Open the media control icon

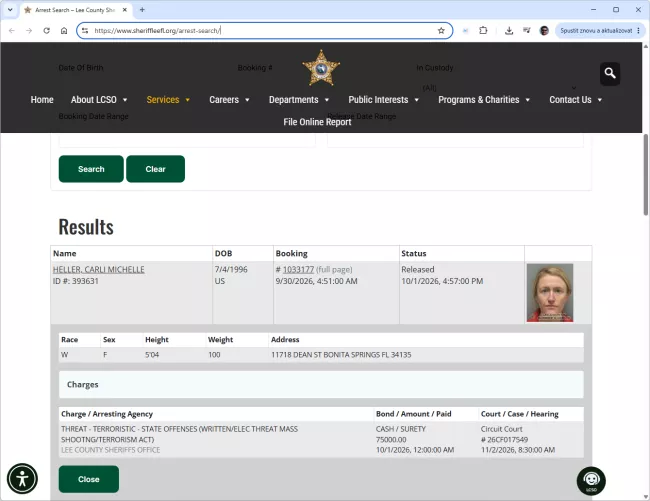pyautogui.click(x=526, y=31)
